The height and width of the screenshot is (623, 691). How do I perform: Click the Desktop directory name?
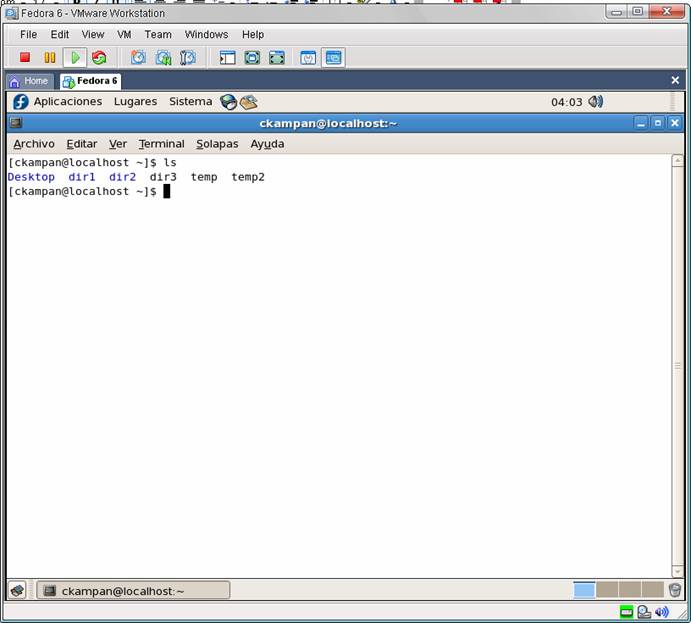click(31, 177)
